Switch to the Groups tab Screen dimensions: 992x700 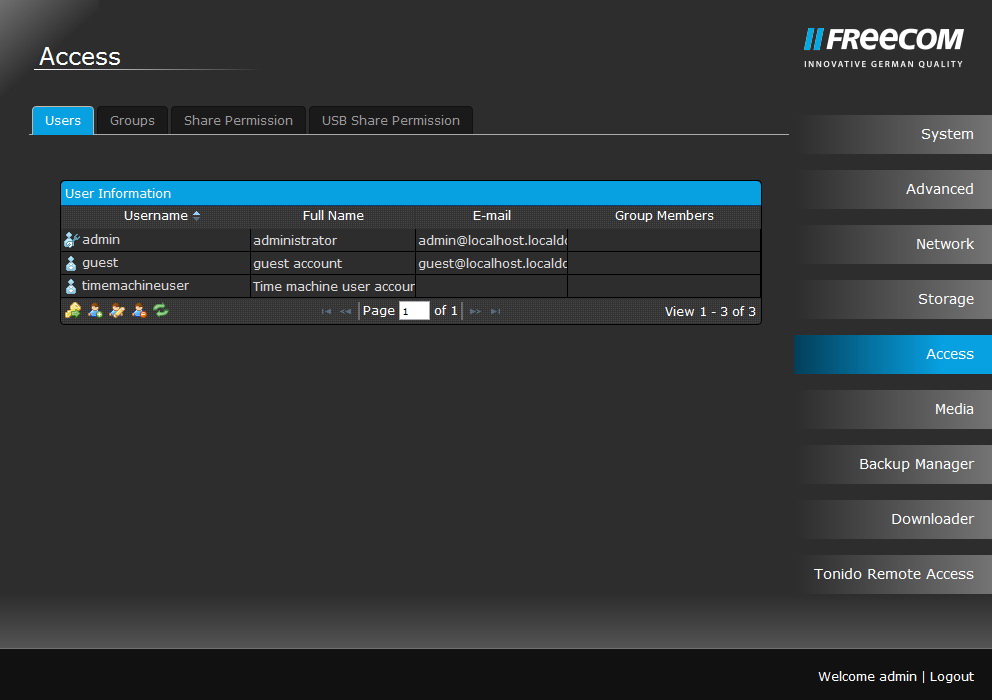click(x=132, y=120)
